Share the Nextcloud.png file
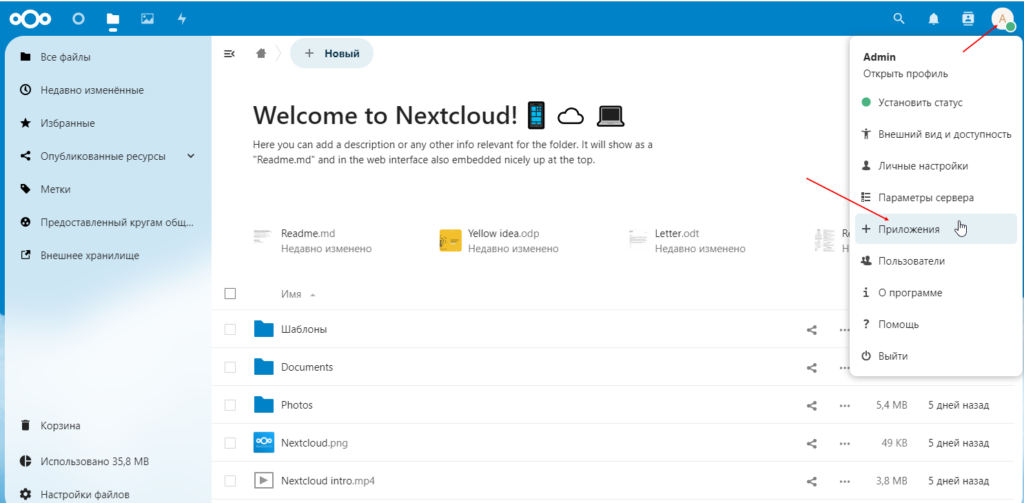 812,444
